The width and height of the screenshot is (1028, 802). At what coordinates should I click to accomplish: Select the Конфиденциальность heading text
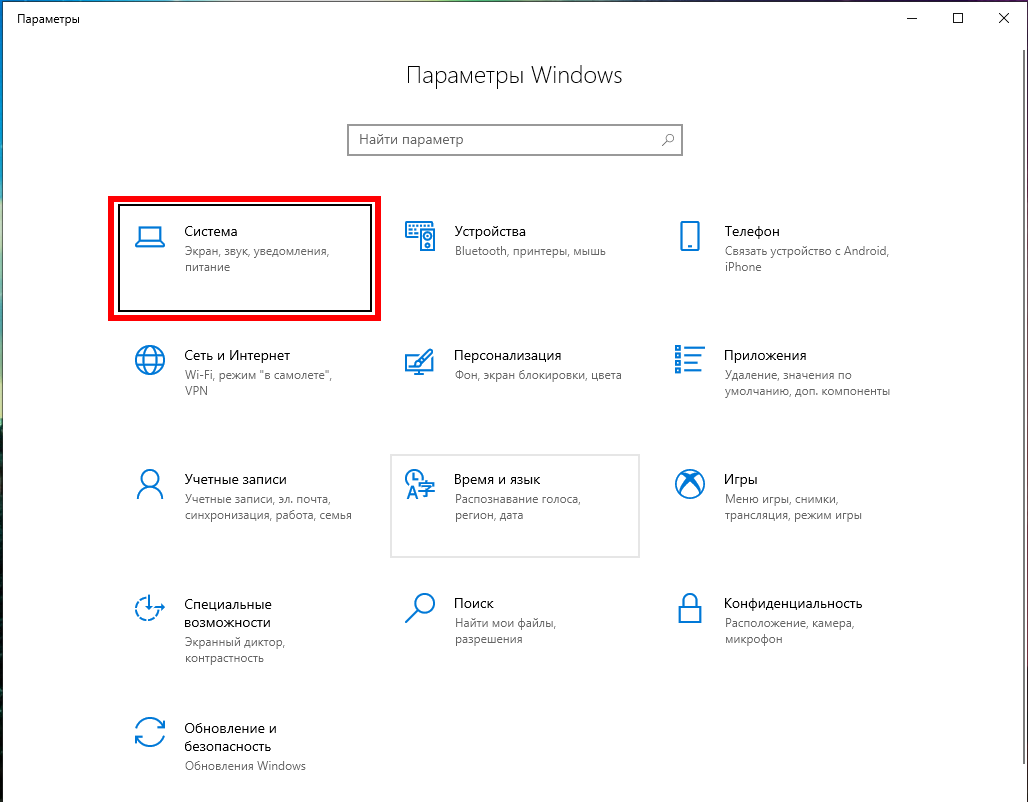pyautogui.click(x=793, y=603)
